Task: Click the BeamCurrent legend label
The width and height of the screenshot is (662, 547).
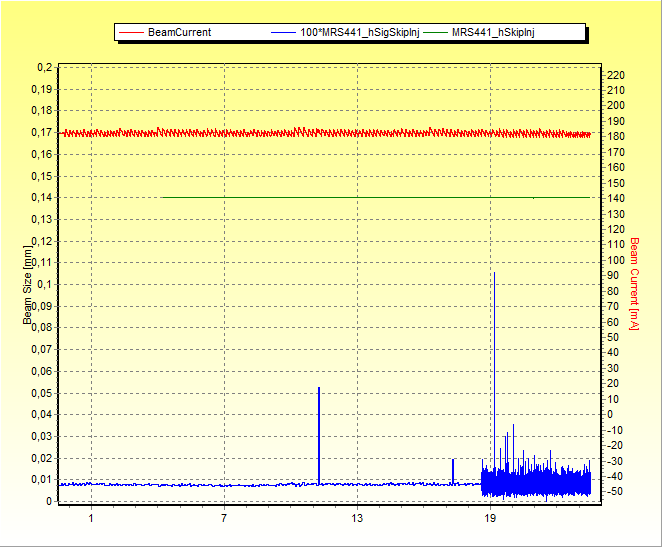Action: pos(179,32)
